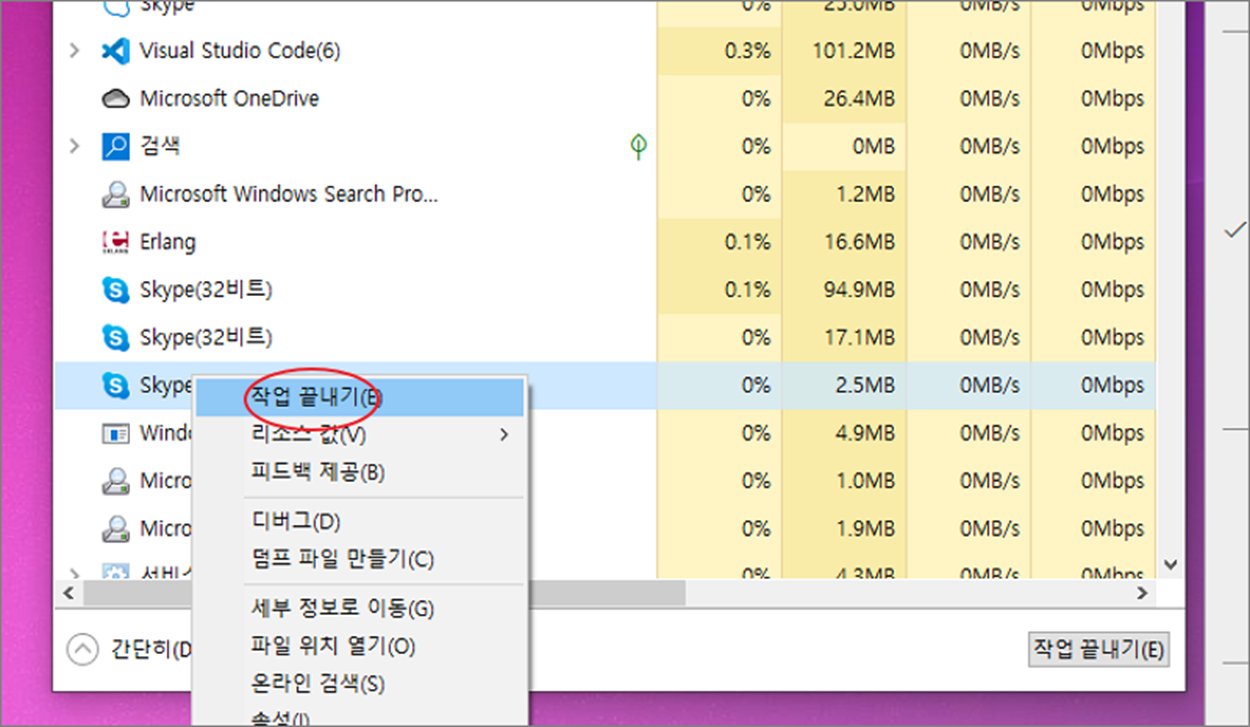The width and height of the screenshot is (1250, 727).
Task: Click the Micro... process icon in 1.0MB row
Action: [116, 481]
